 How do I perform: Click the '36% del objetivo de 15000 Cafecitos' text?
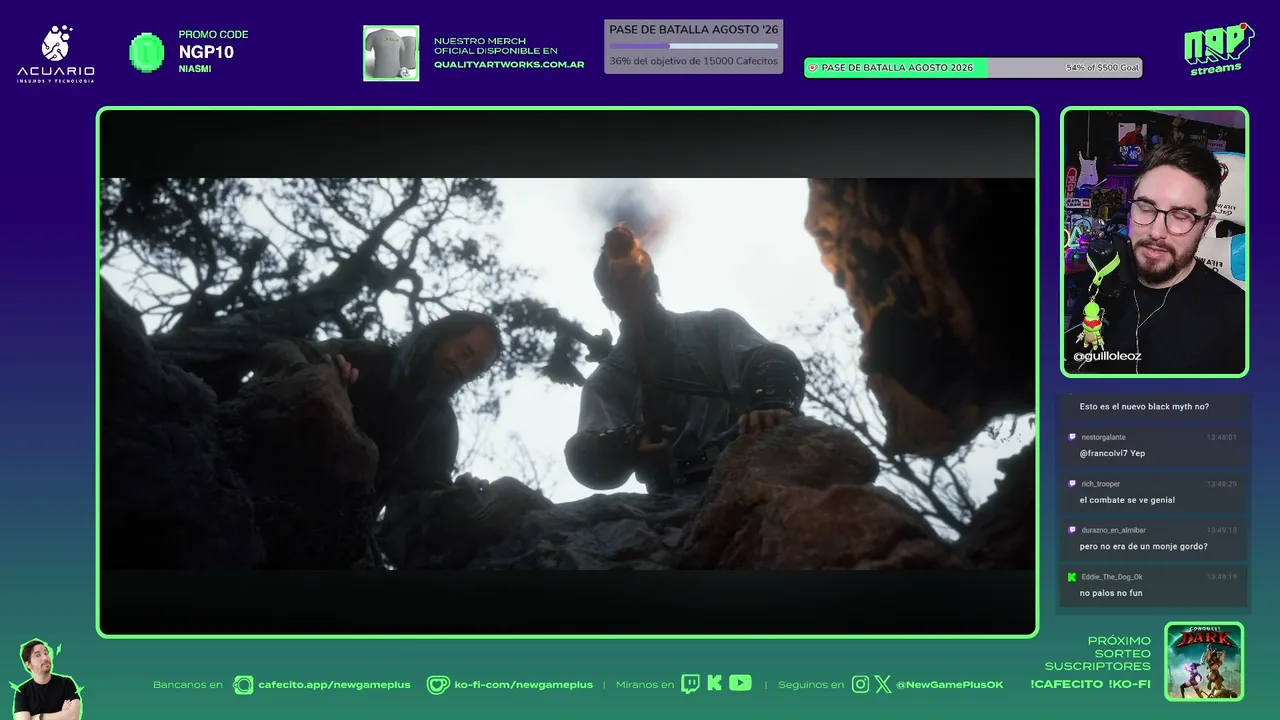point(694,61)
